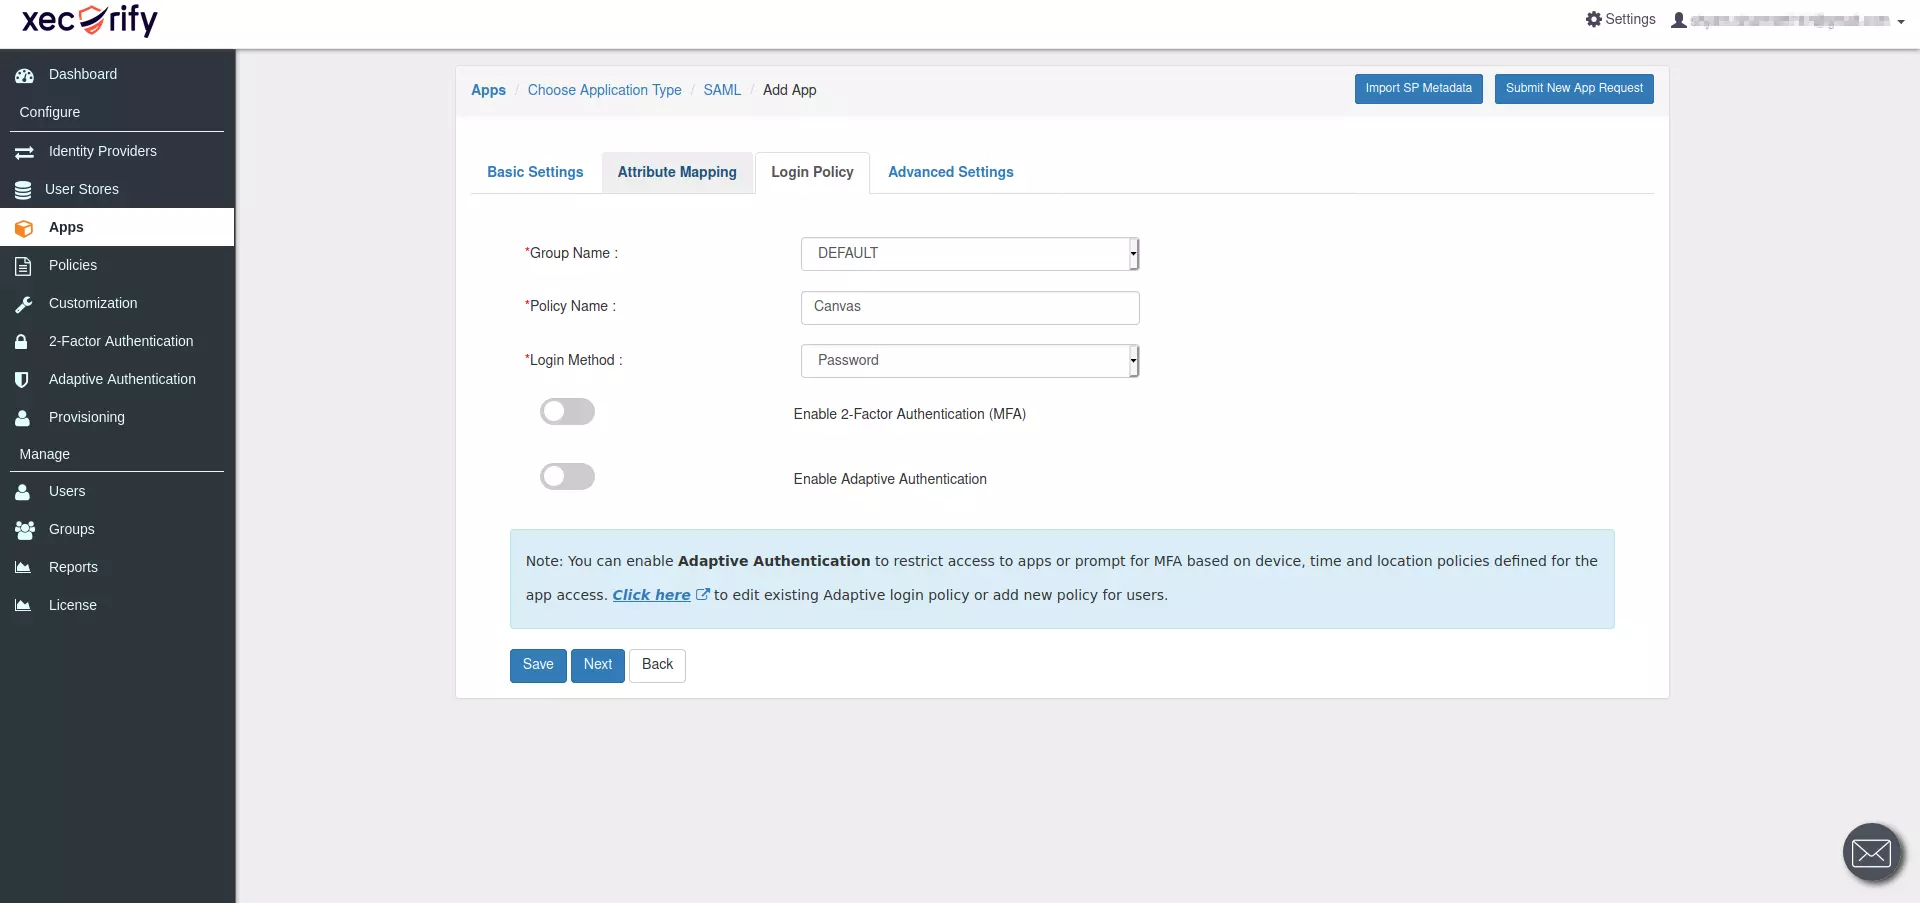The image size is (1920, 903).
Task: Open the Provisioning section
Action: [86, 417]
